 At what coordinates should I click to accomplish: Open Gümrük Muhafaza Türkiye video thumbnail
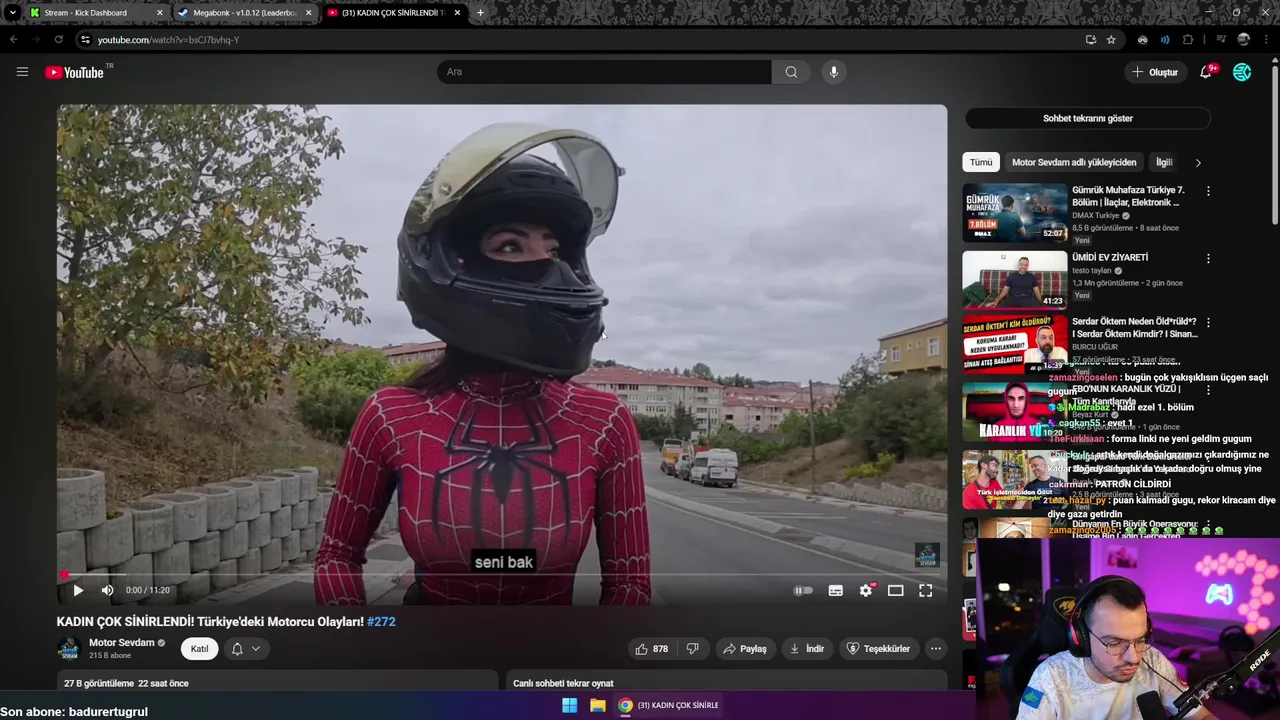pos(1015,212)
